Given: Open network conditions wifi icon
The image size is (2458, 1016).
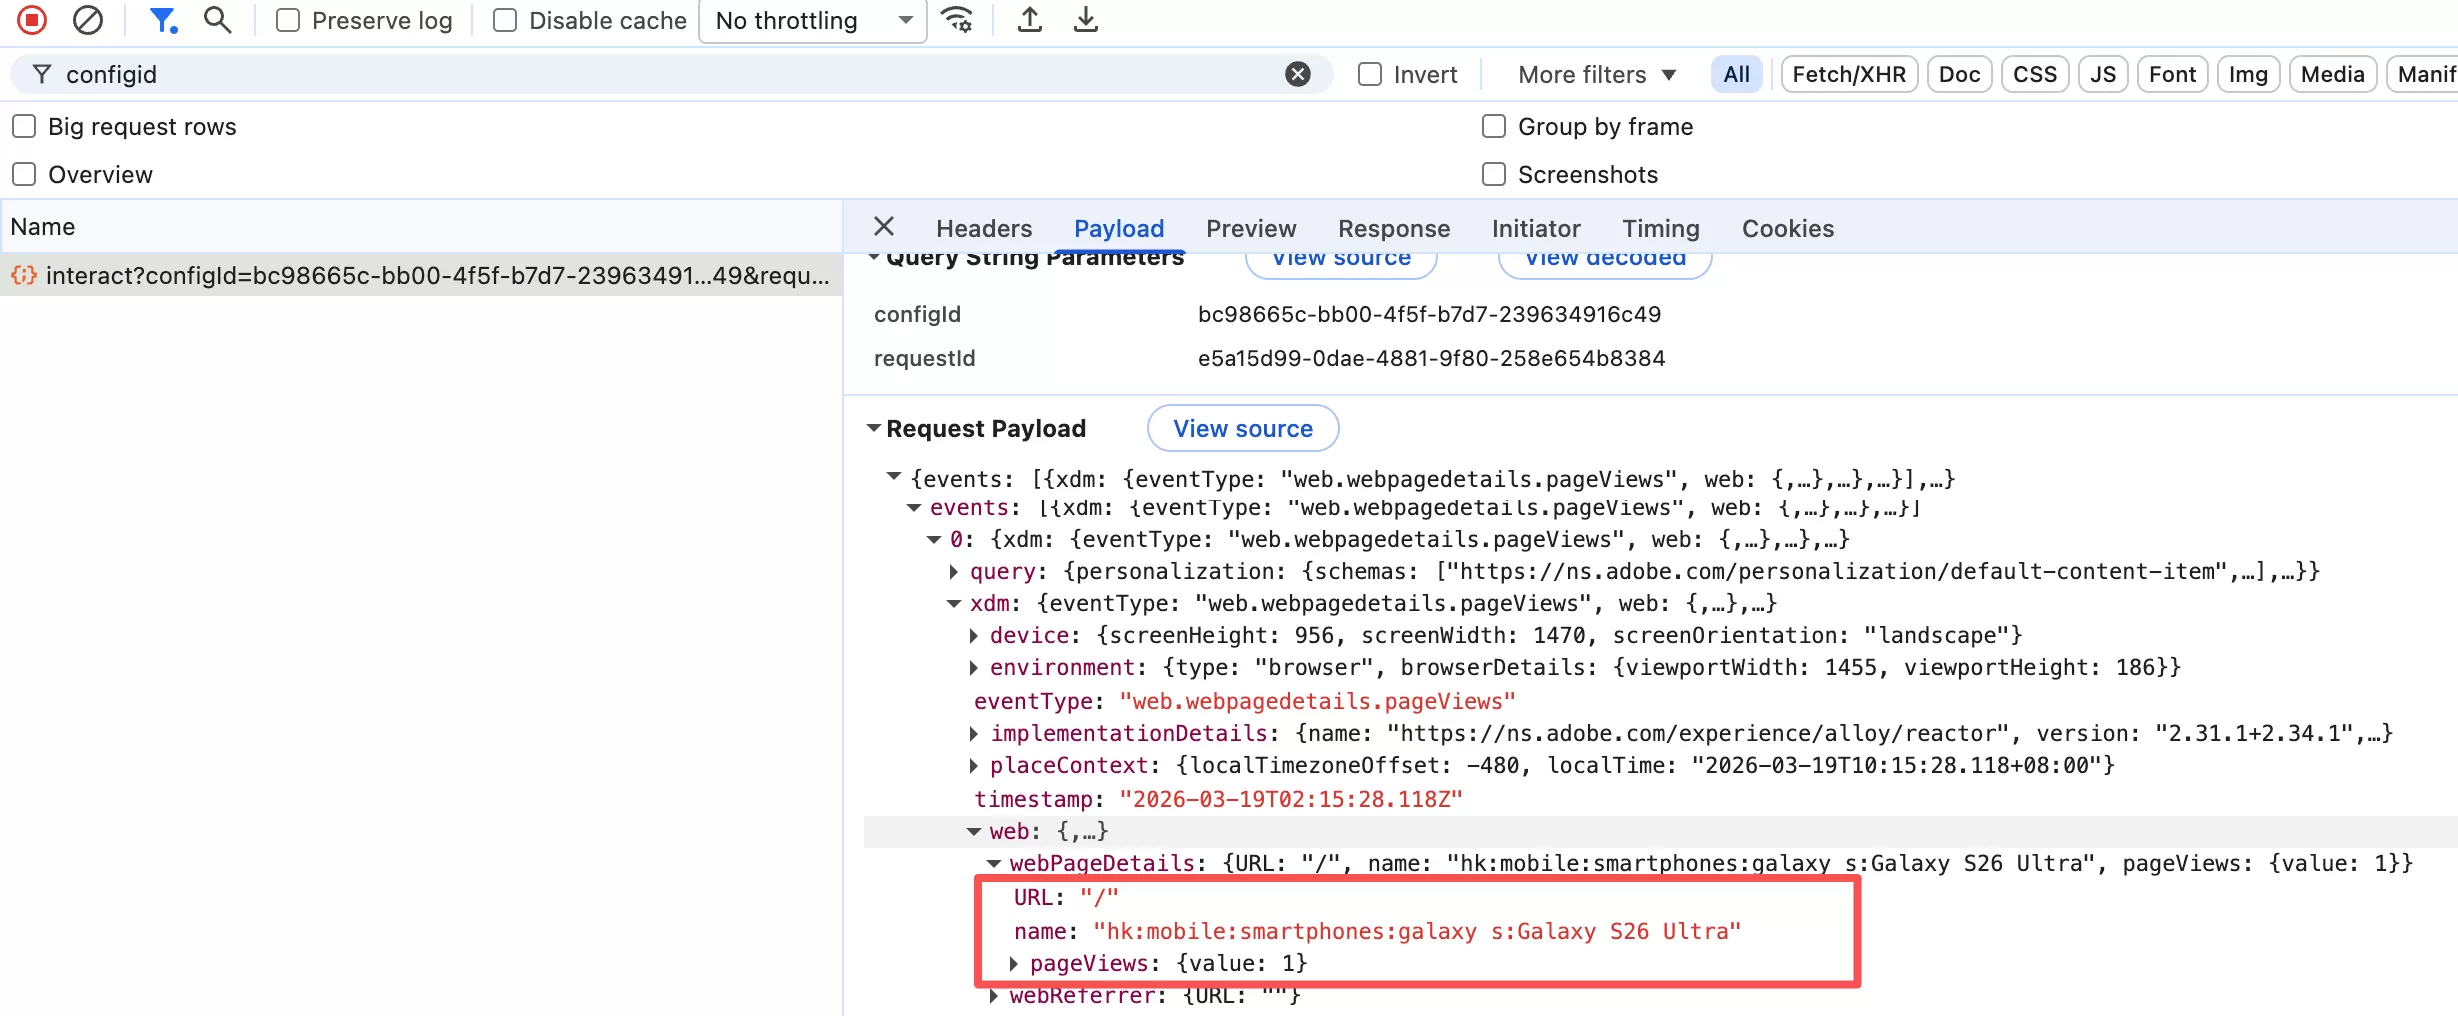Looking at the screenshot, I should [958, 20].
